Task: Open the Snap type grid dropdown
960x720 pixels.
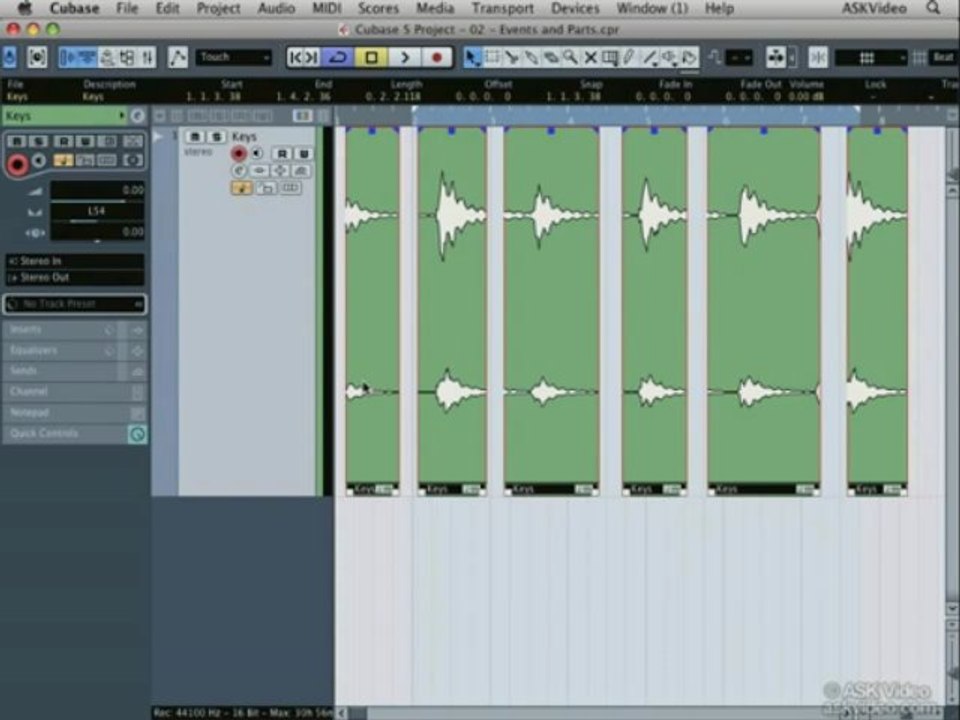Action: click(871, 58)
